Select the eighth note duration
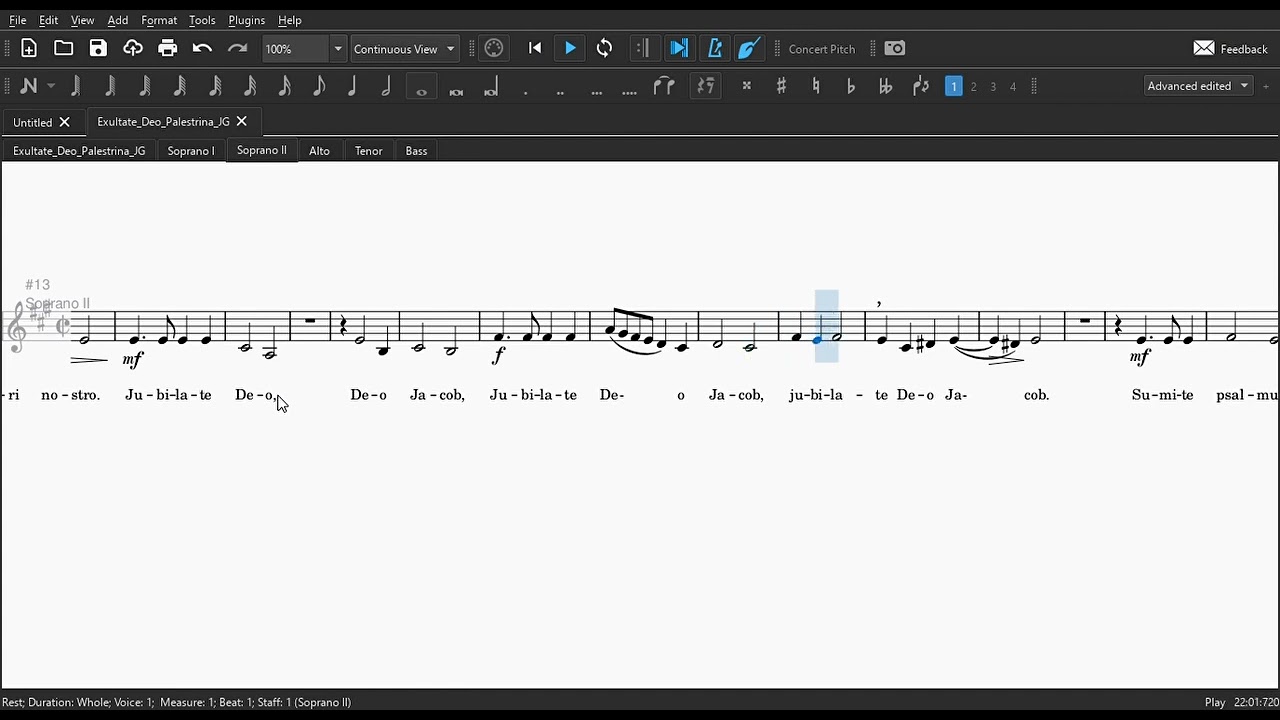 tap(319, 86)
